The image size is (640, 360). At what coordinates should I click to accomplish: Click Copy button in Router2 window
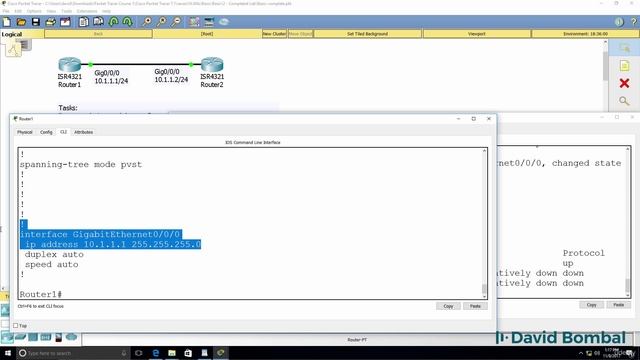pyautogui.click(x=591, y=305)
